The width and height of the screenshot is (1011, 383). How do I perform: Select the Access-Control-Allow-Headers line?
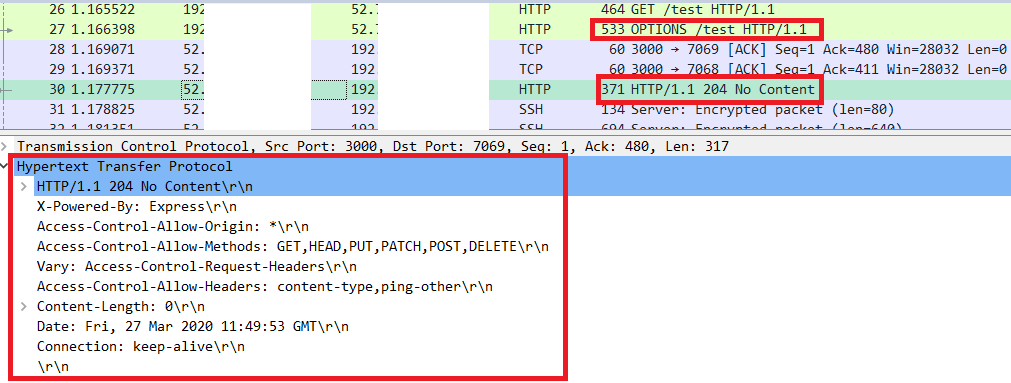tap(265, 286)
